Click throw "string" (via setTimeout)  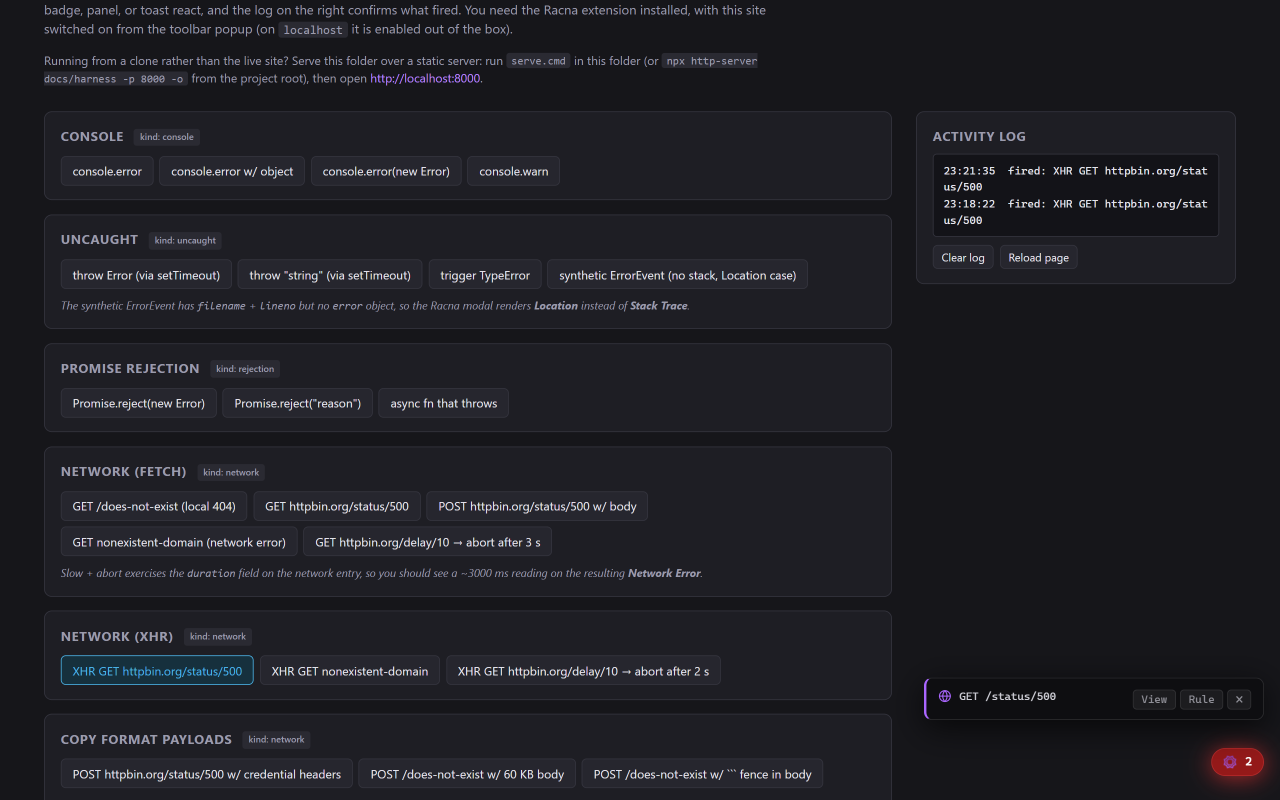point(330,274)
